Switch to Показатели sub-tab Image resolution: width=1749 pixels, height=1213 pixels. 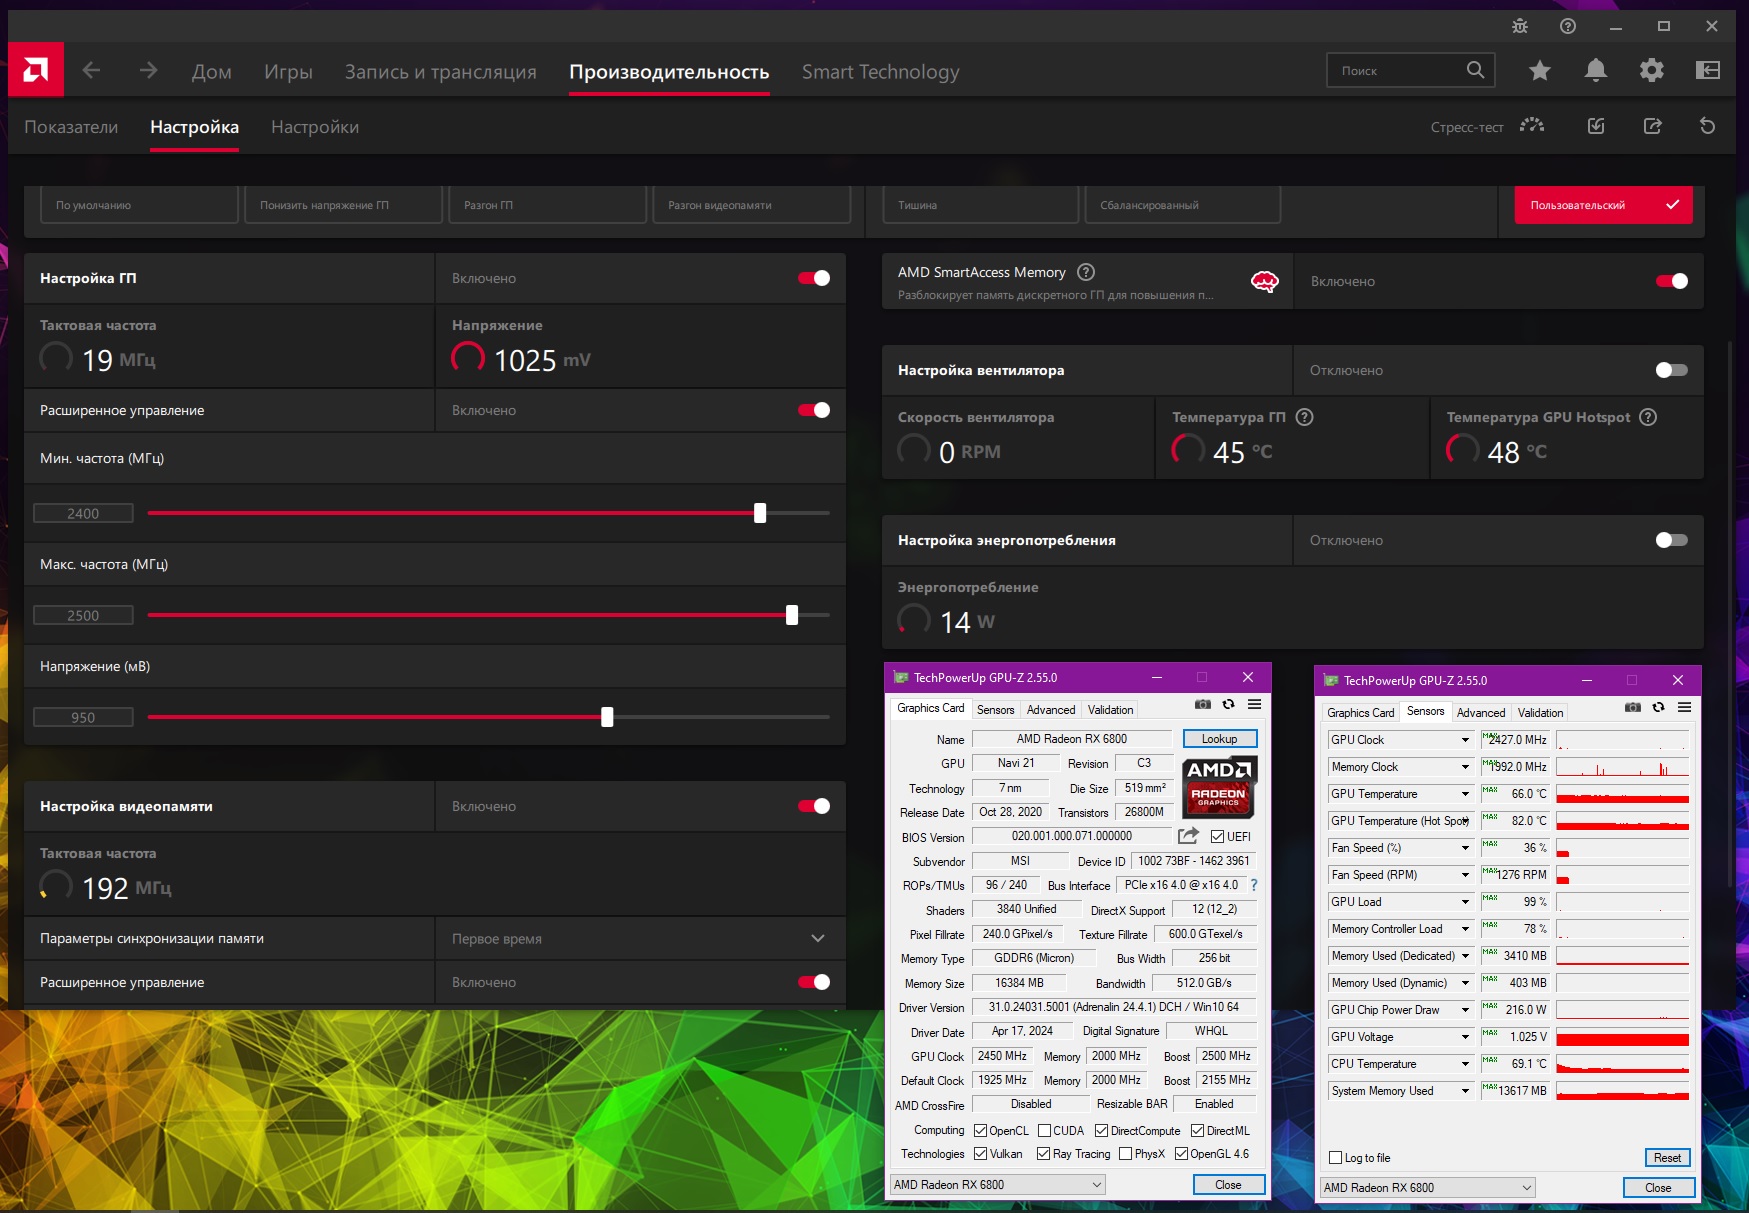click(x=71, y=127)
